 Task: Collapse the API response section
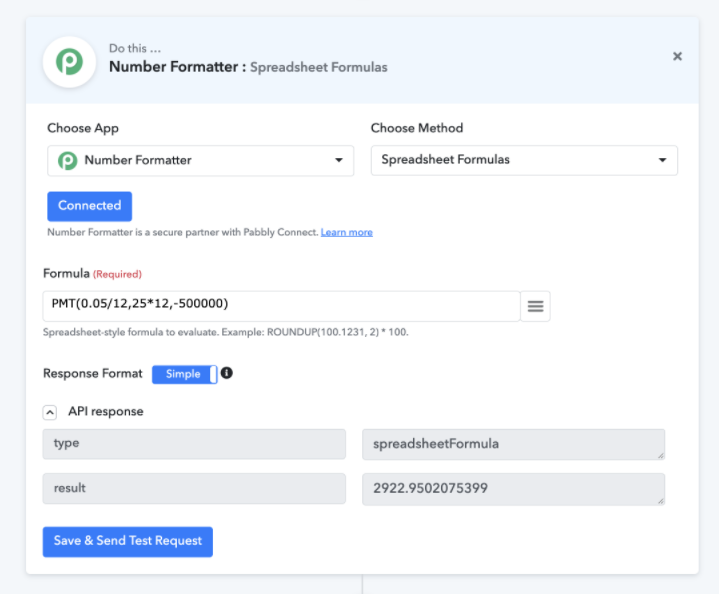pyautogui.click(x=50, y=412)
